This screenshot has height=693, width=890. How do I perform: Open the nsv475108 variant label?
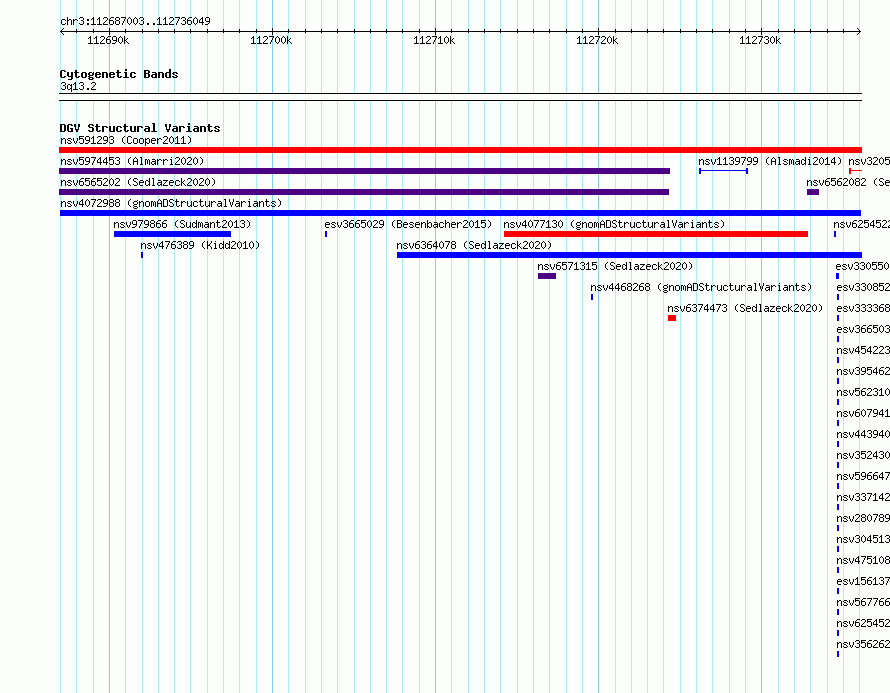[x=863, y=560]
